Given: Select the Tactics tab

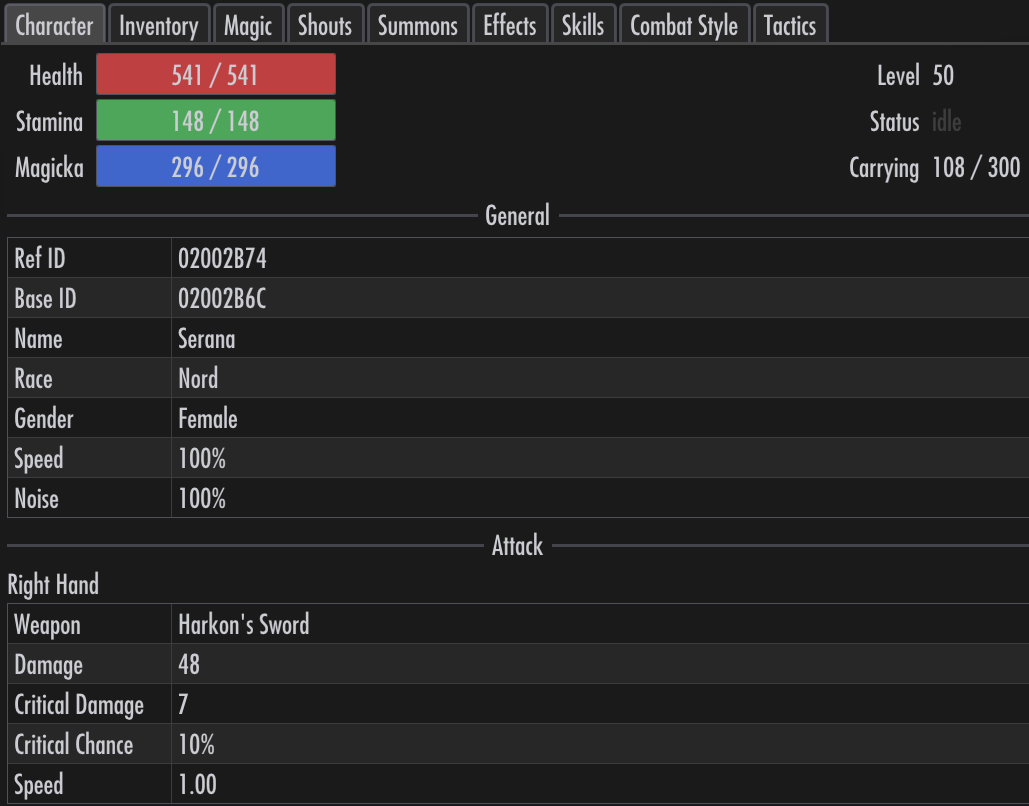Looking at the screenshot, I should (x=790, y=24).
